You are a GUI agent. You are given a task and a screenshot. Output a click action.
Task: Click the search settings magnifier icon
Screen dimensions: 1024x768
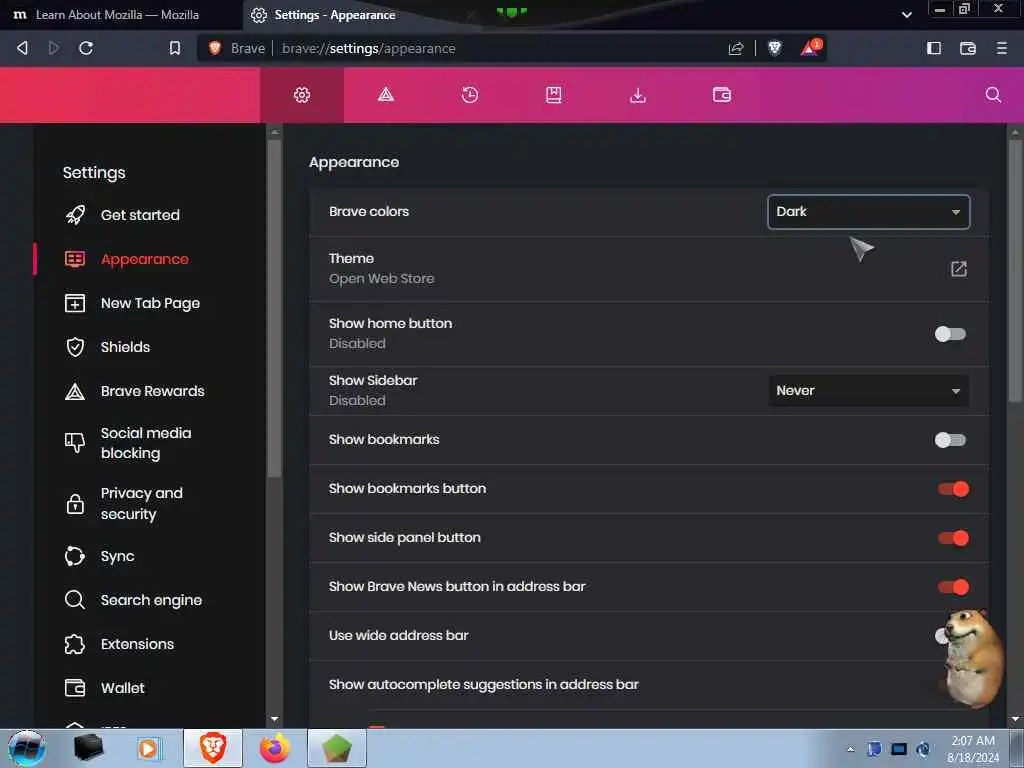coord(993,95)
